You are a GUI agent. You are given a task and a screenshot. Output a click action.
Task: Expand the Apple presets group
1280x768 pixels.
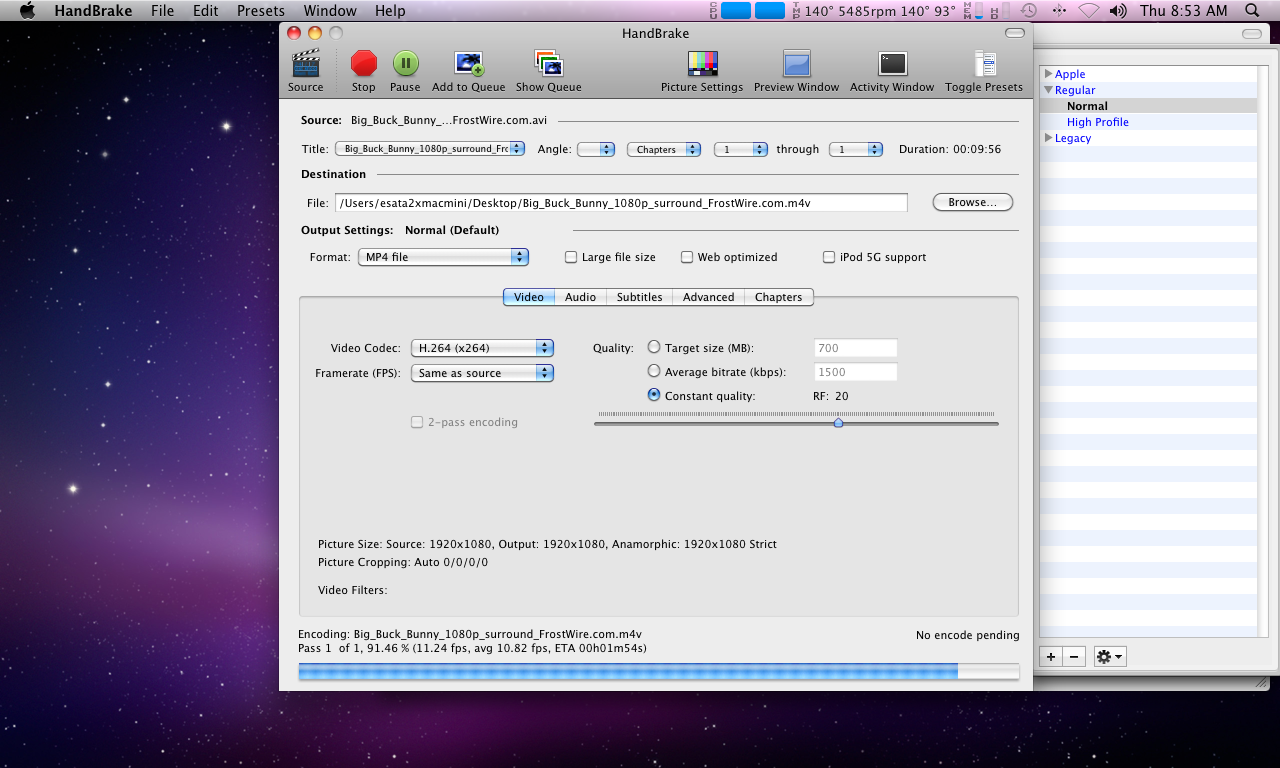click(x=1048, y=74)
